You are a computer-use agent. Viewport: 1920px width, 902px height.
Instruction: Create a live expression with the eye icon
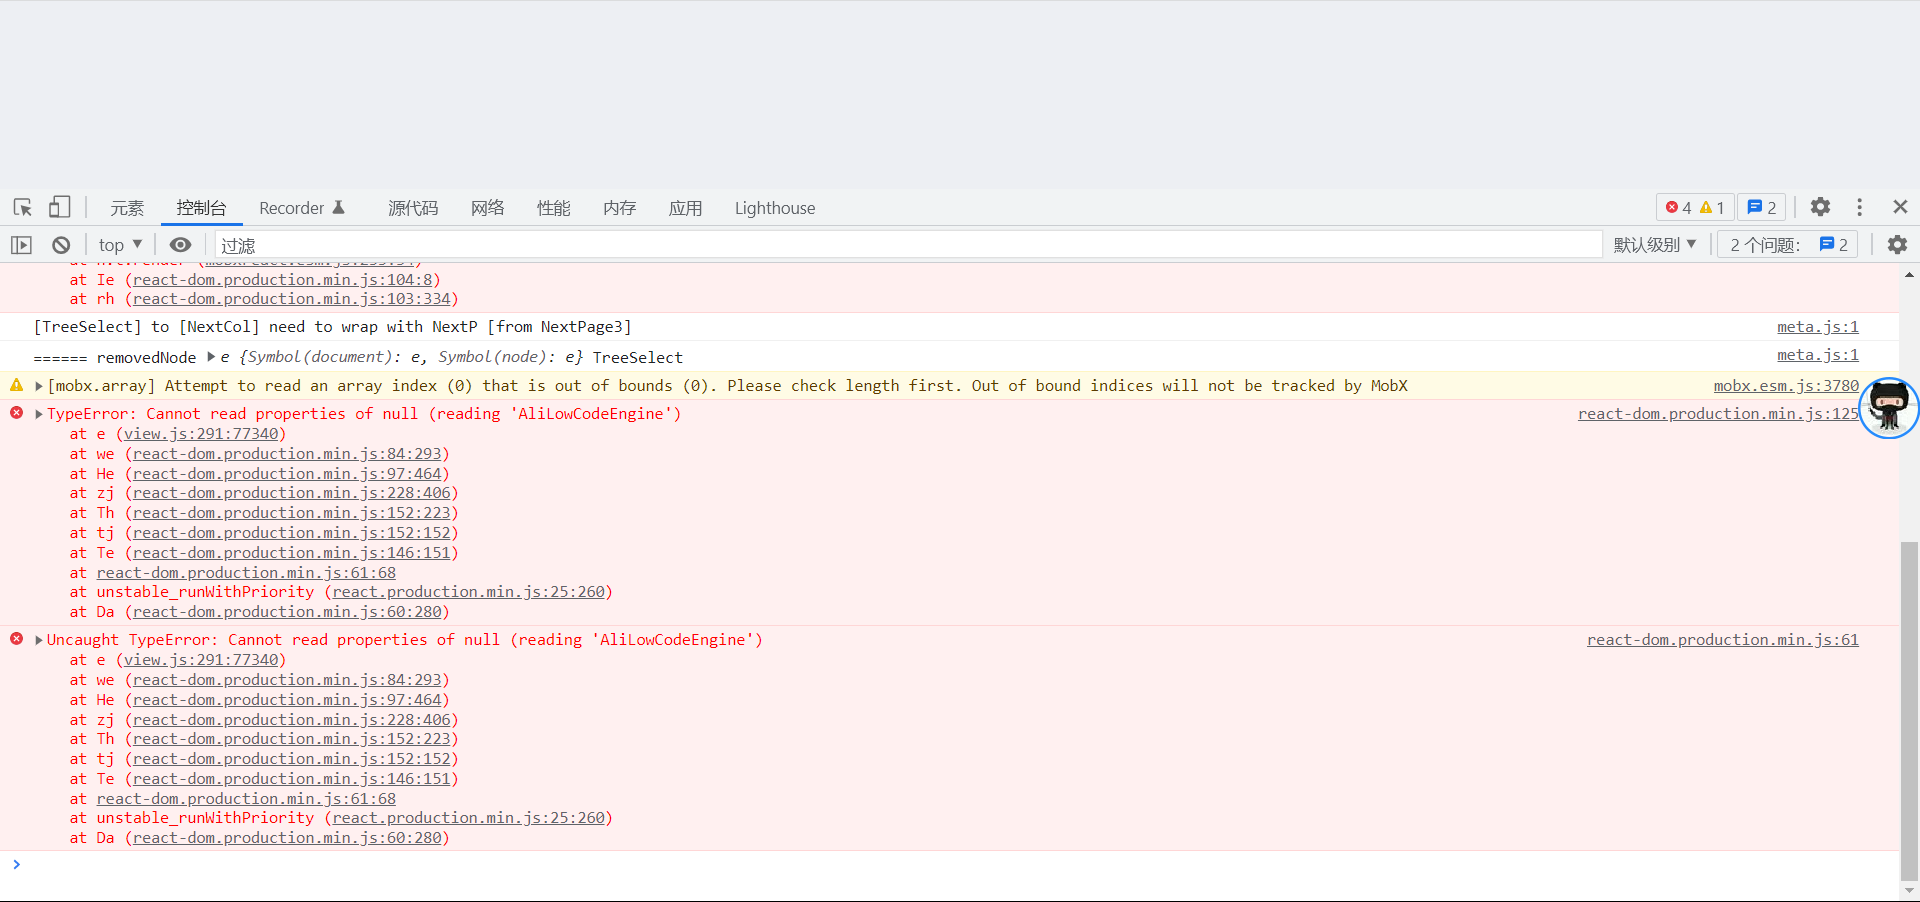click(180, 244)
